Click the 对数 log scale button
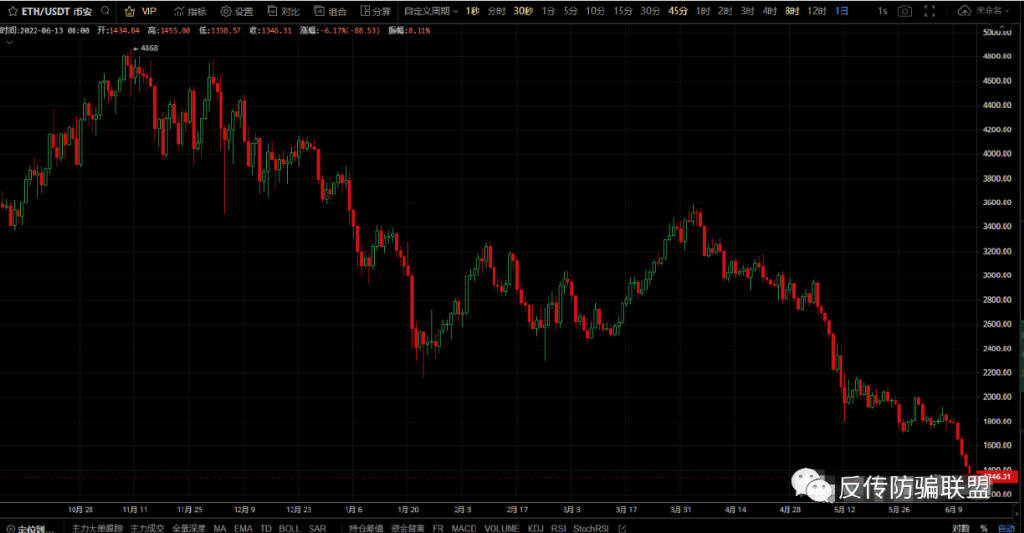The width and height of the screenshot is (1024, 533). pyautogui.click(x=960, y=527)
